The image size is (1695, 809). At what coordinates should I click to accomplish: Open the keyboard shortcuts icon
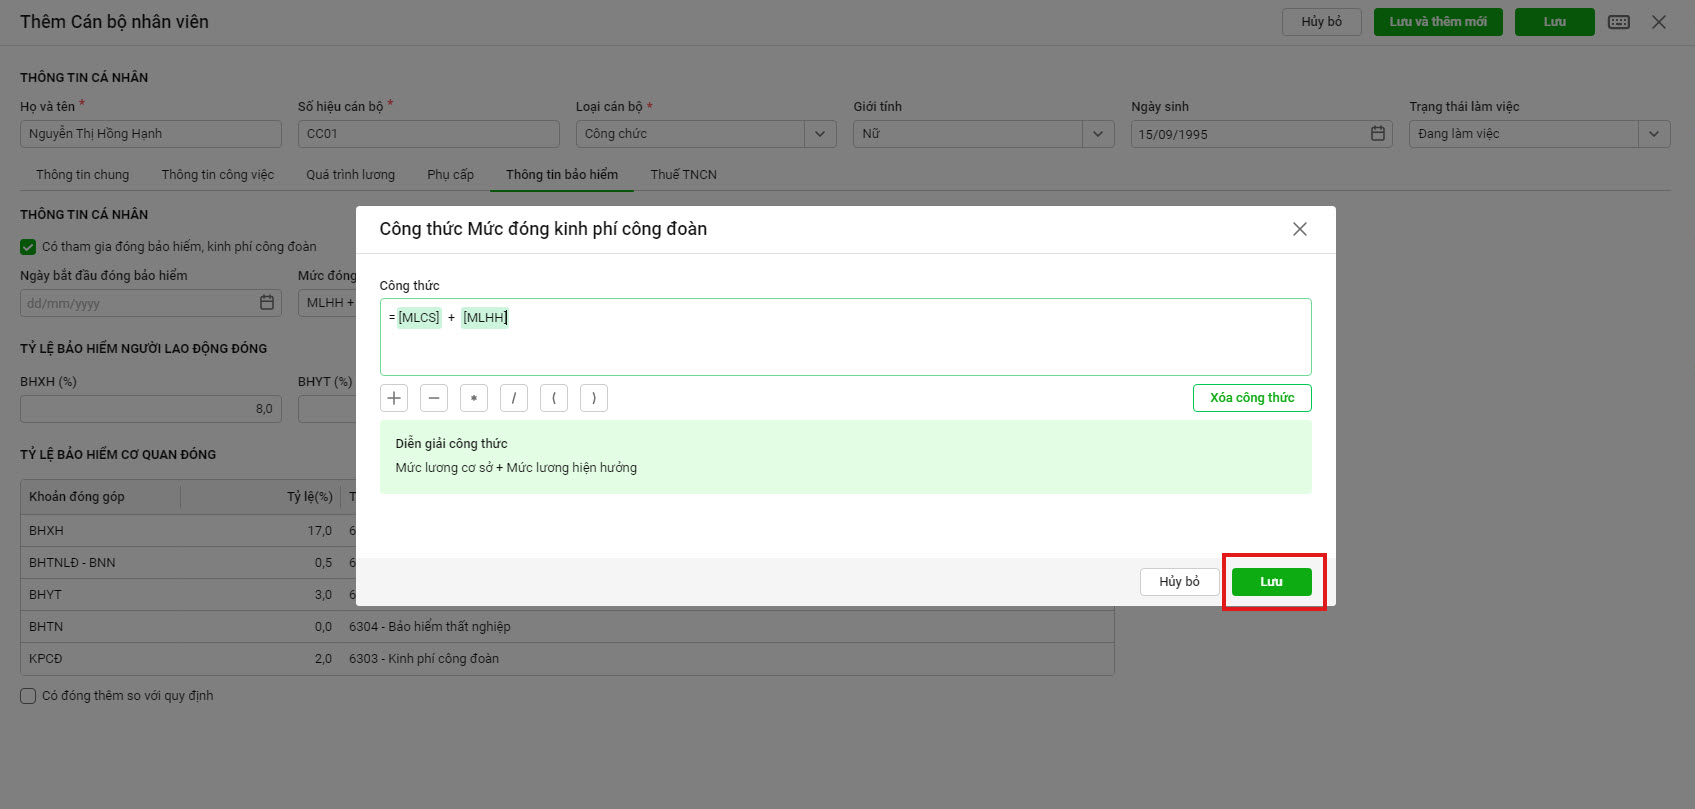click(1619, 22)
